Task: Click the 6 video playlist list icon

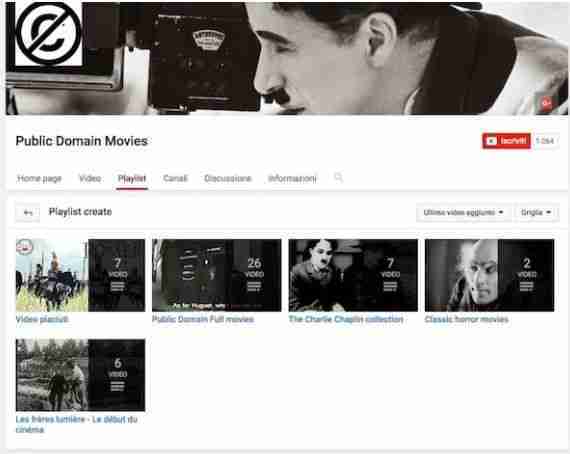Action: pos(117,386)
